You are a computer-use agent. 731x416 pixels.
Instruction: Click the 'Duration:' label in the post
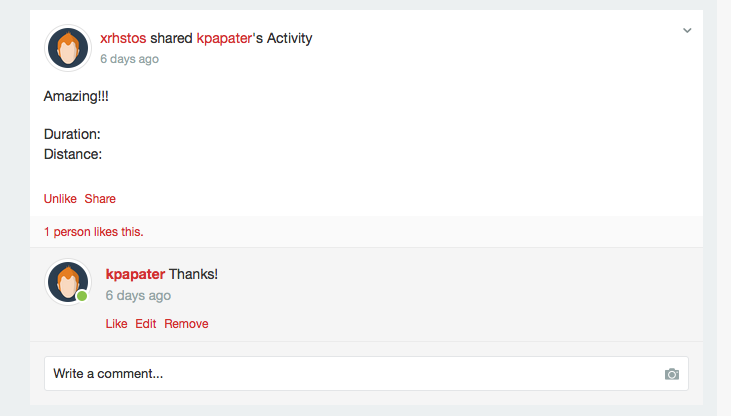coord(72,134)
